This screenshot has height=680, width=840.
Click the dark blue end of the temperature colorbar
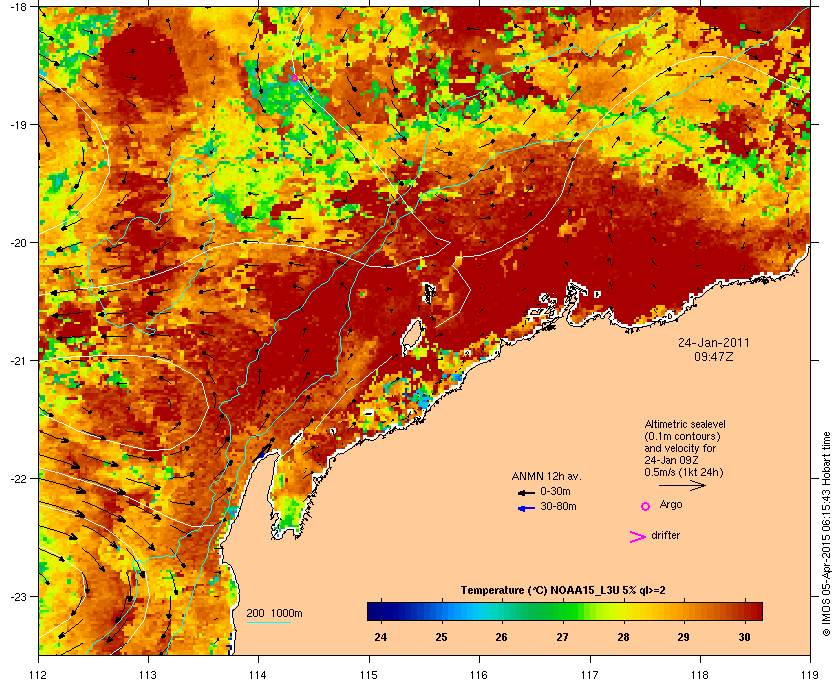376,611
